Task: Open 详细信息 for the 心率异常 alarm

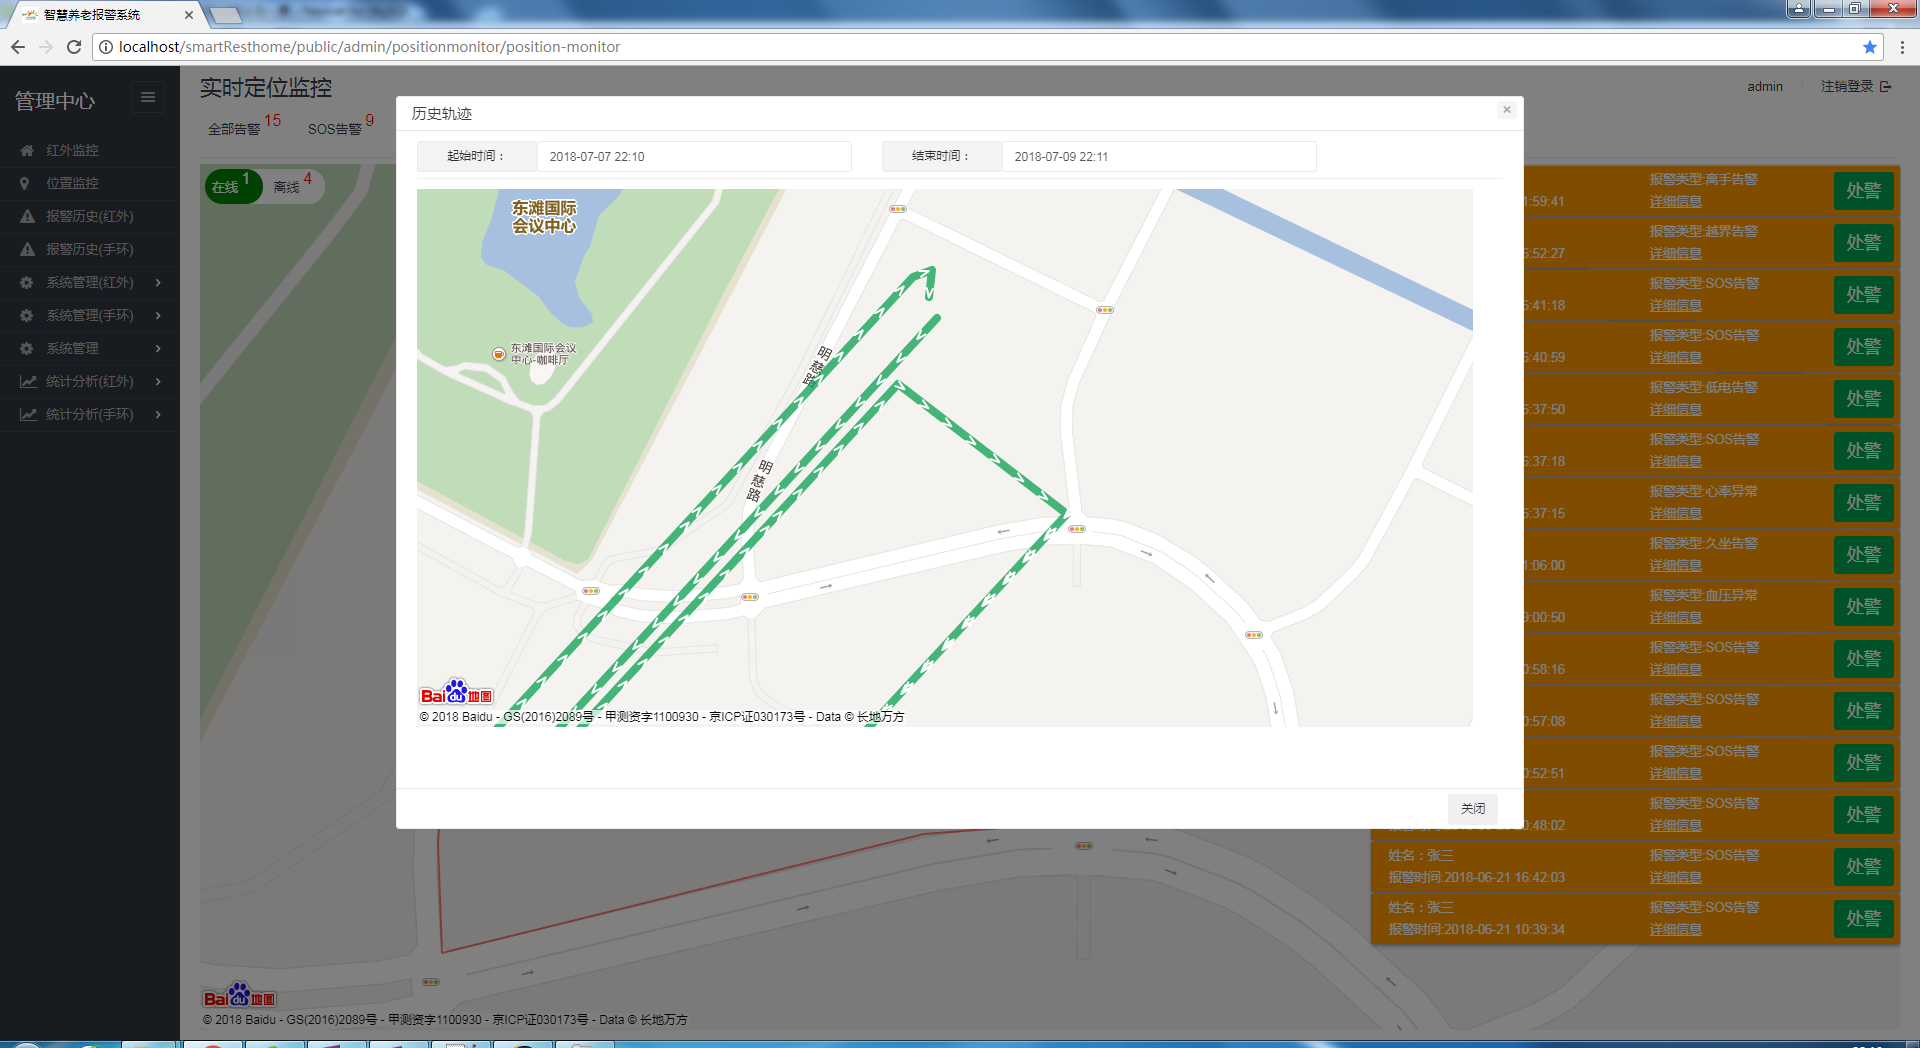Action: coord(1675,513)
